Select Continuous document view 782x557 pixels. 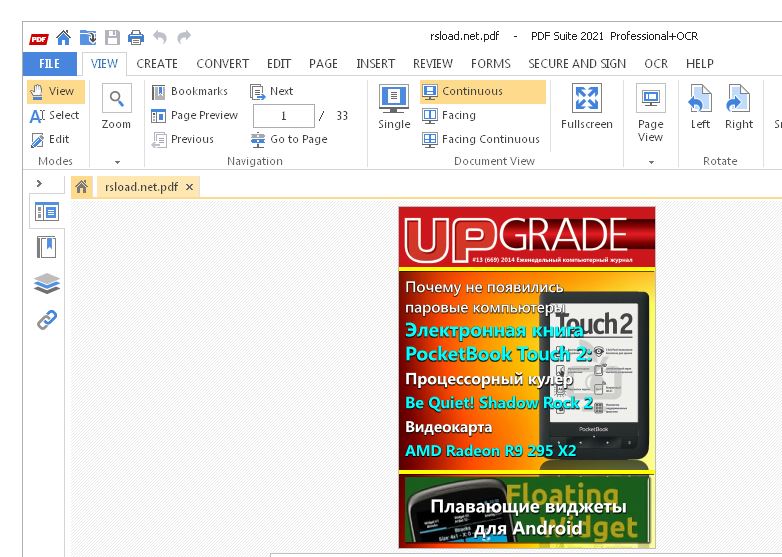tap(483, 91)
